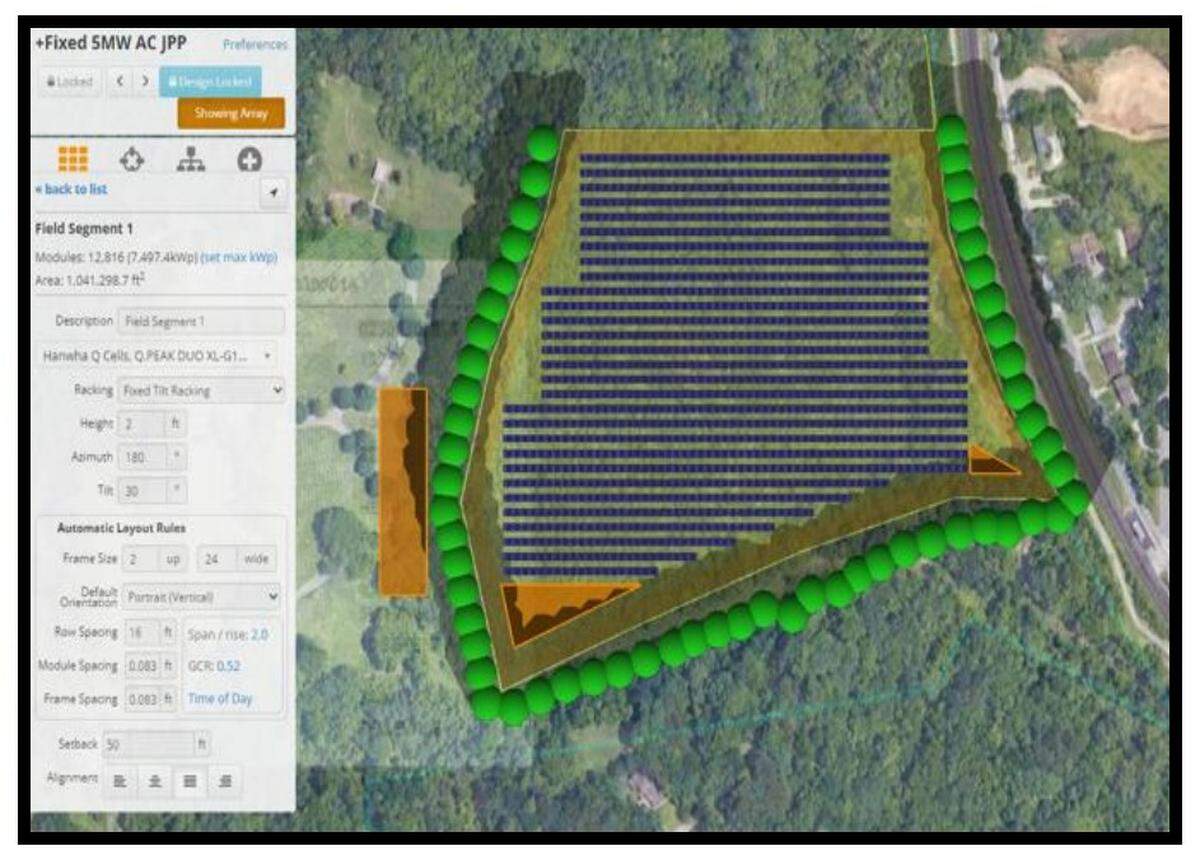Click the Time of Day link
Viewport: 1200px width, 860px height.
tap(220, 699)
